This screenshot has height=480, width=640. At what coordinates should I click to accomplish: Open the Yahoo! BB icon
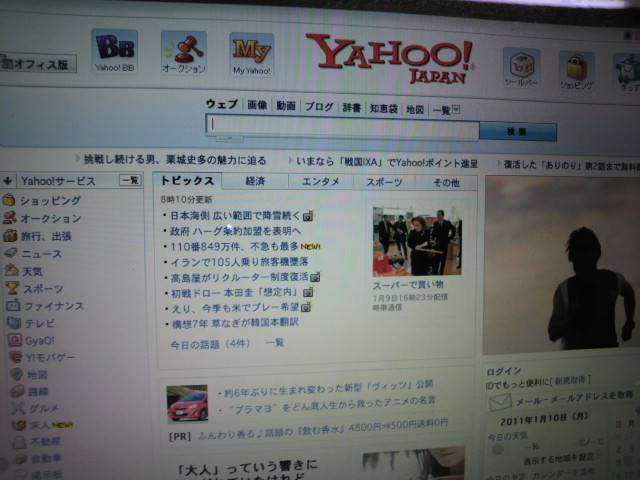pos(115,51)
